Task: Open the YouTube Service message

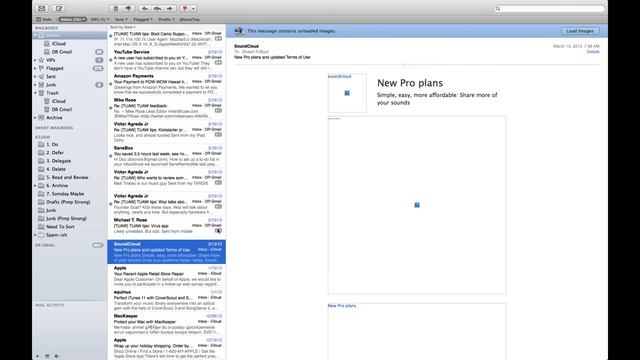Action: tap(167, 60)
